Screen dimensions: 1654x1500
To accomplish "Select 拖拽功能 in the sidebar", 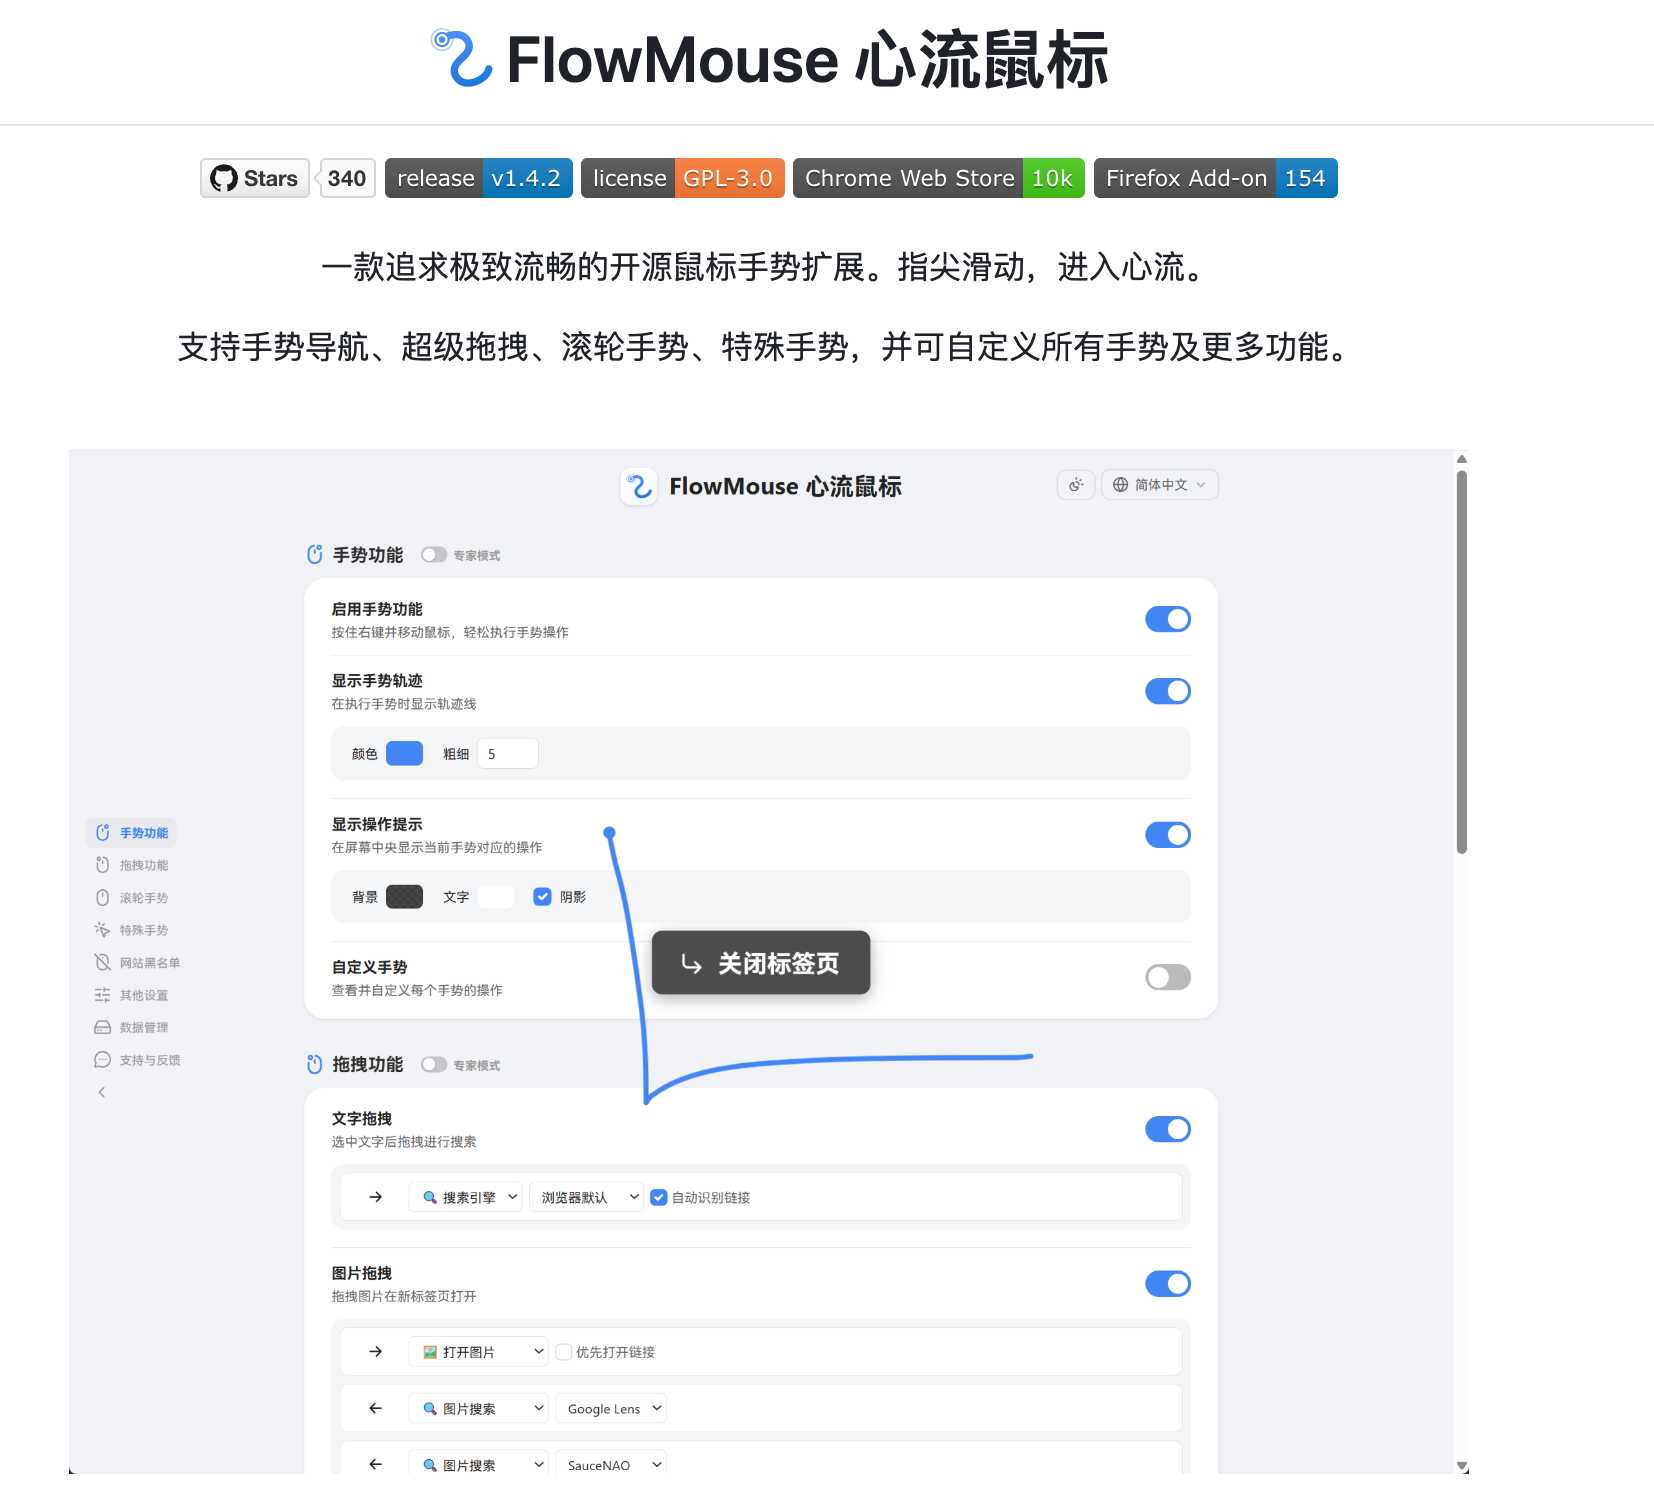I will (131, 865).
